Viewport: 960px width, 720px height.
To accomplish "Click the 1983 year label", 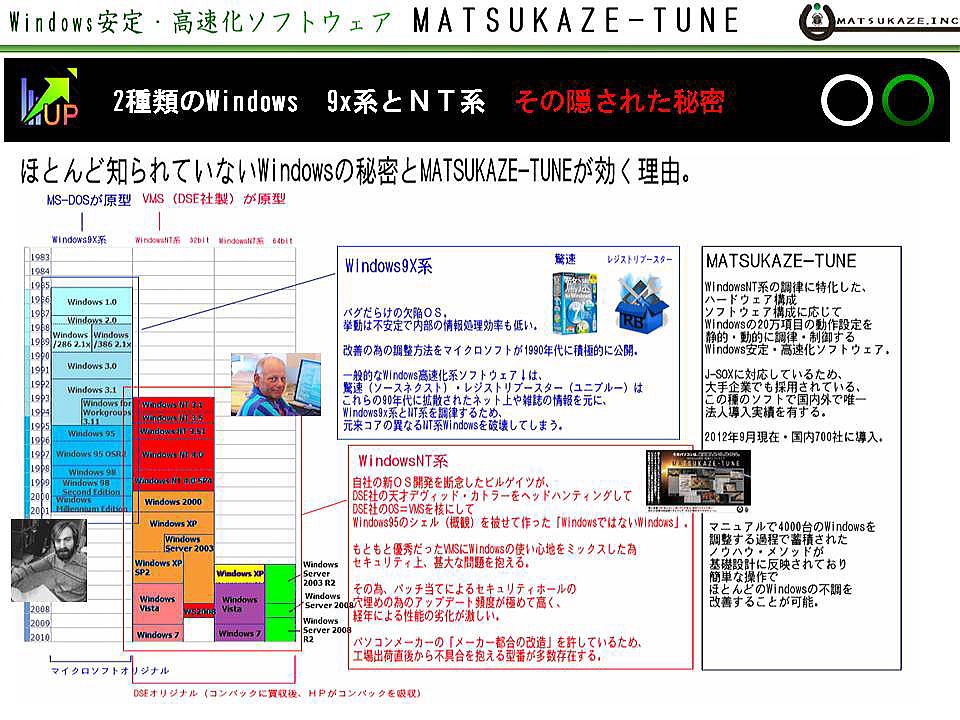I will coord(40,257).
